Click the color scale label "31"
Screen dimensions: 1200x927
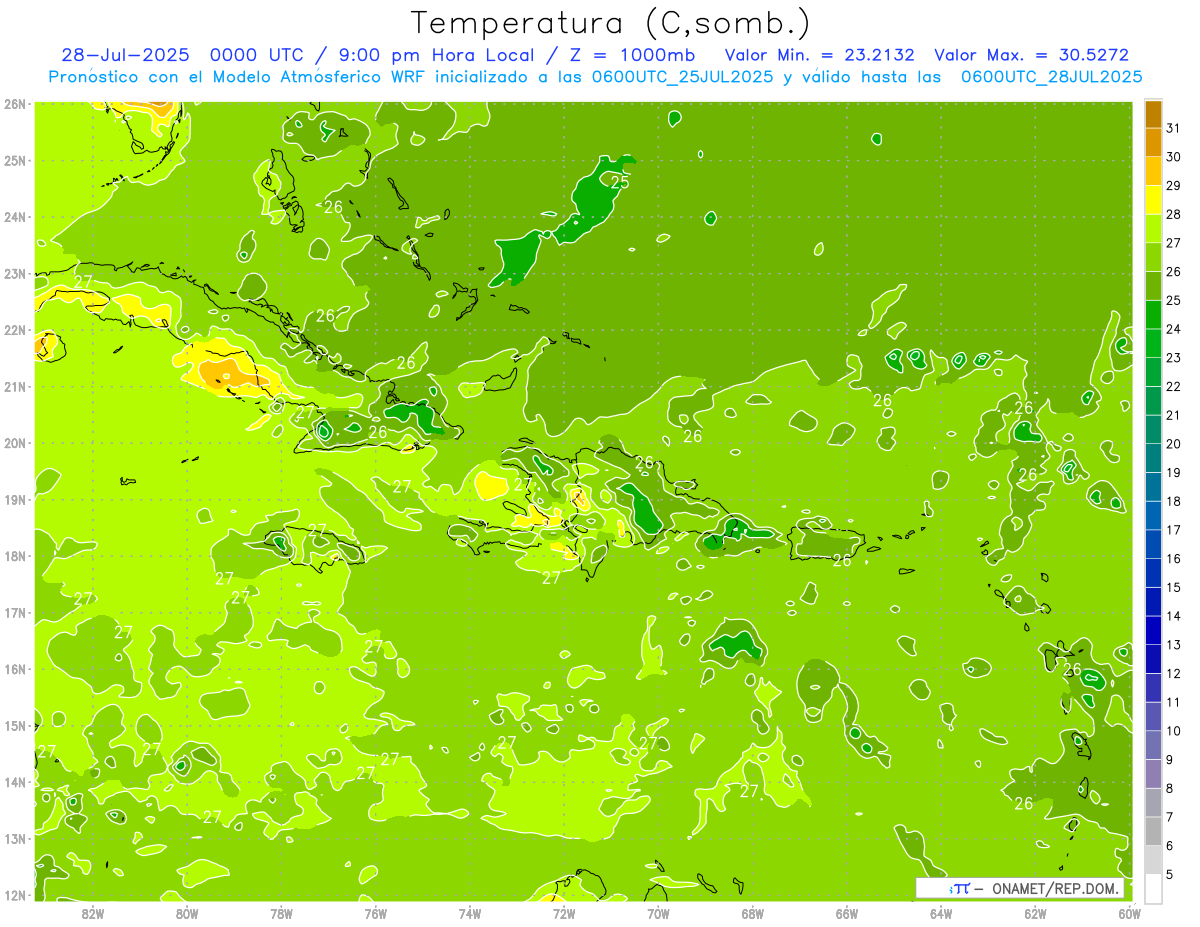pyautogui.click(x=1173, y=128)
